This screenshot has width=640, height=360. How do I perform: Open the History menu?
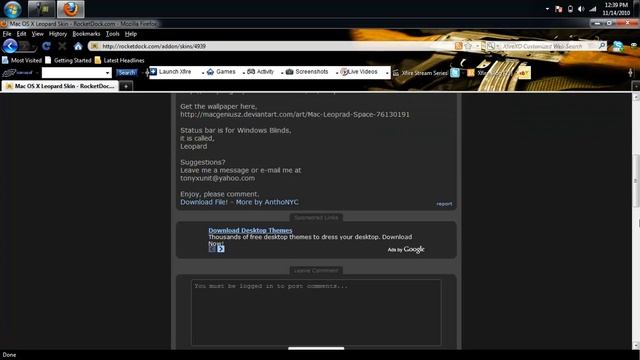coord(58,34)
